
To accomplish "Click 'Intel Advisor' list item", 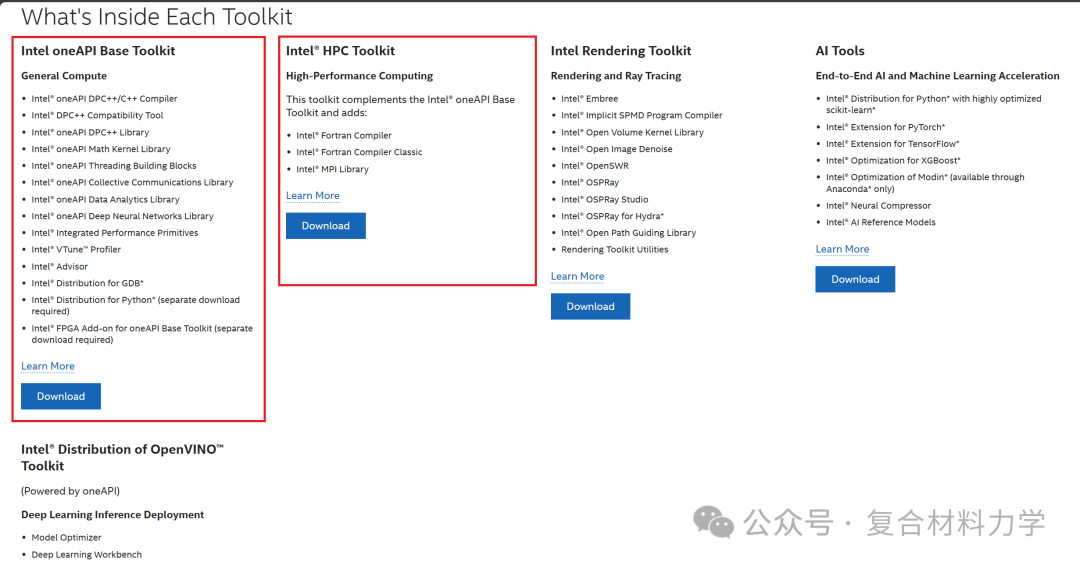I will [x=59, y=266].
